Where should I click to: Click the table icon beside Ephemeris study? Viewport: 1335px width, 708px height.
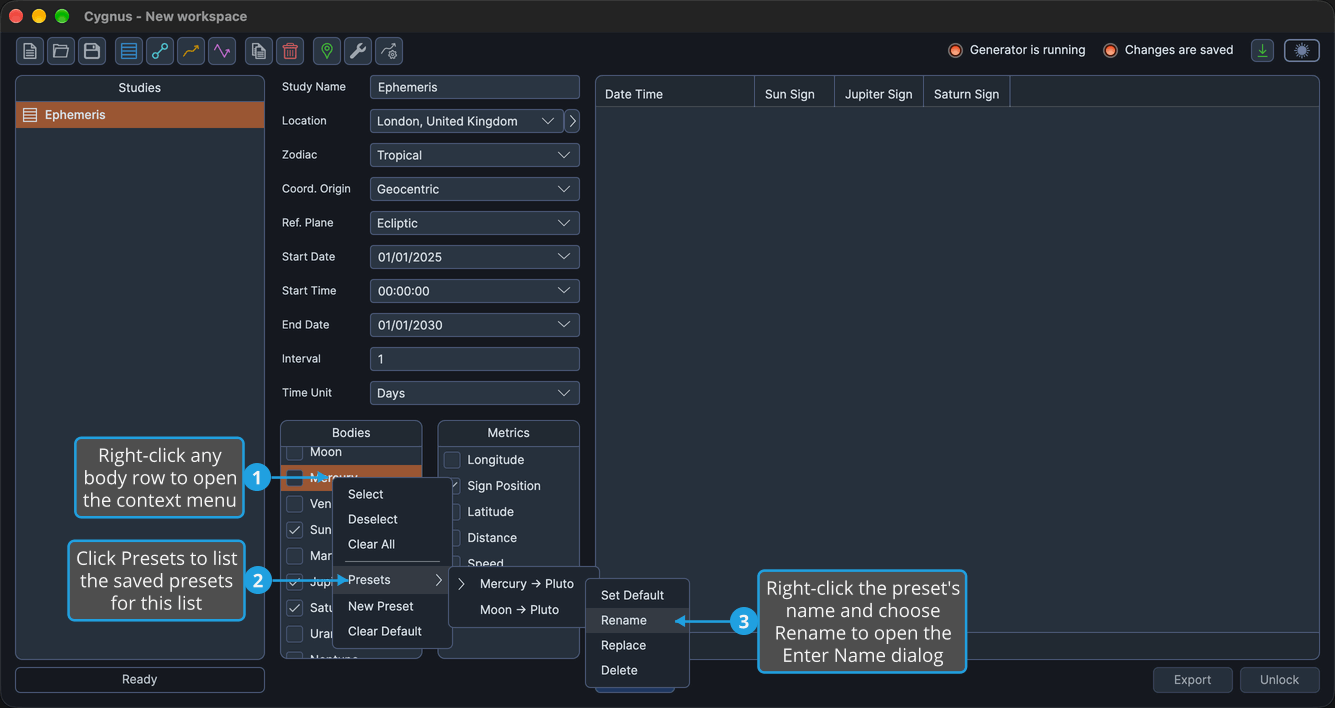click(x=30, y=115)
